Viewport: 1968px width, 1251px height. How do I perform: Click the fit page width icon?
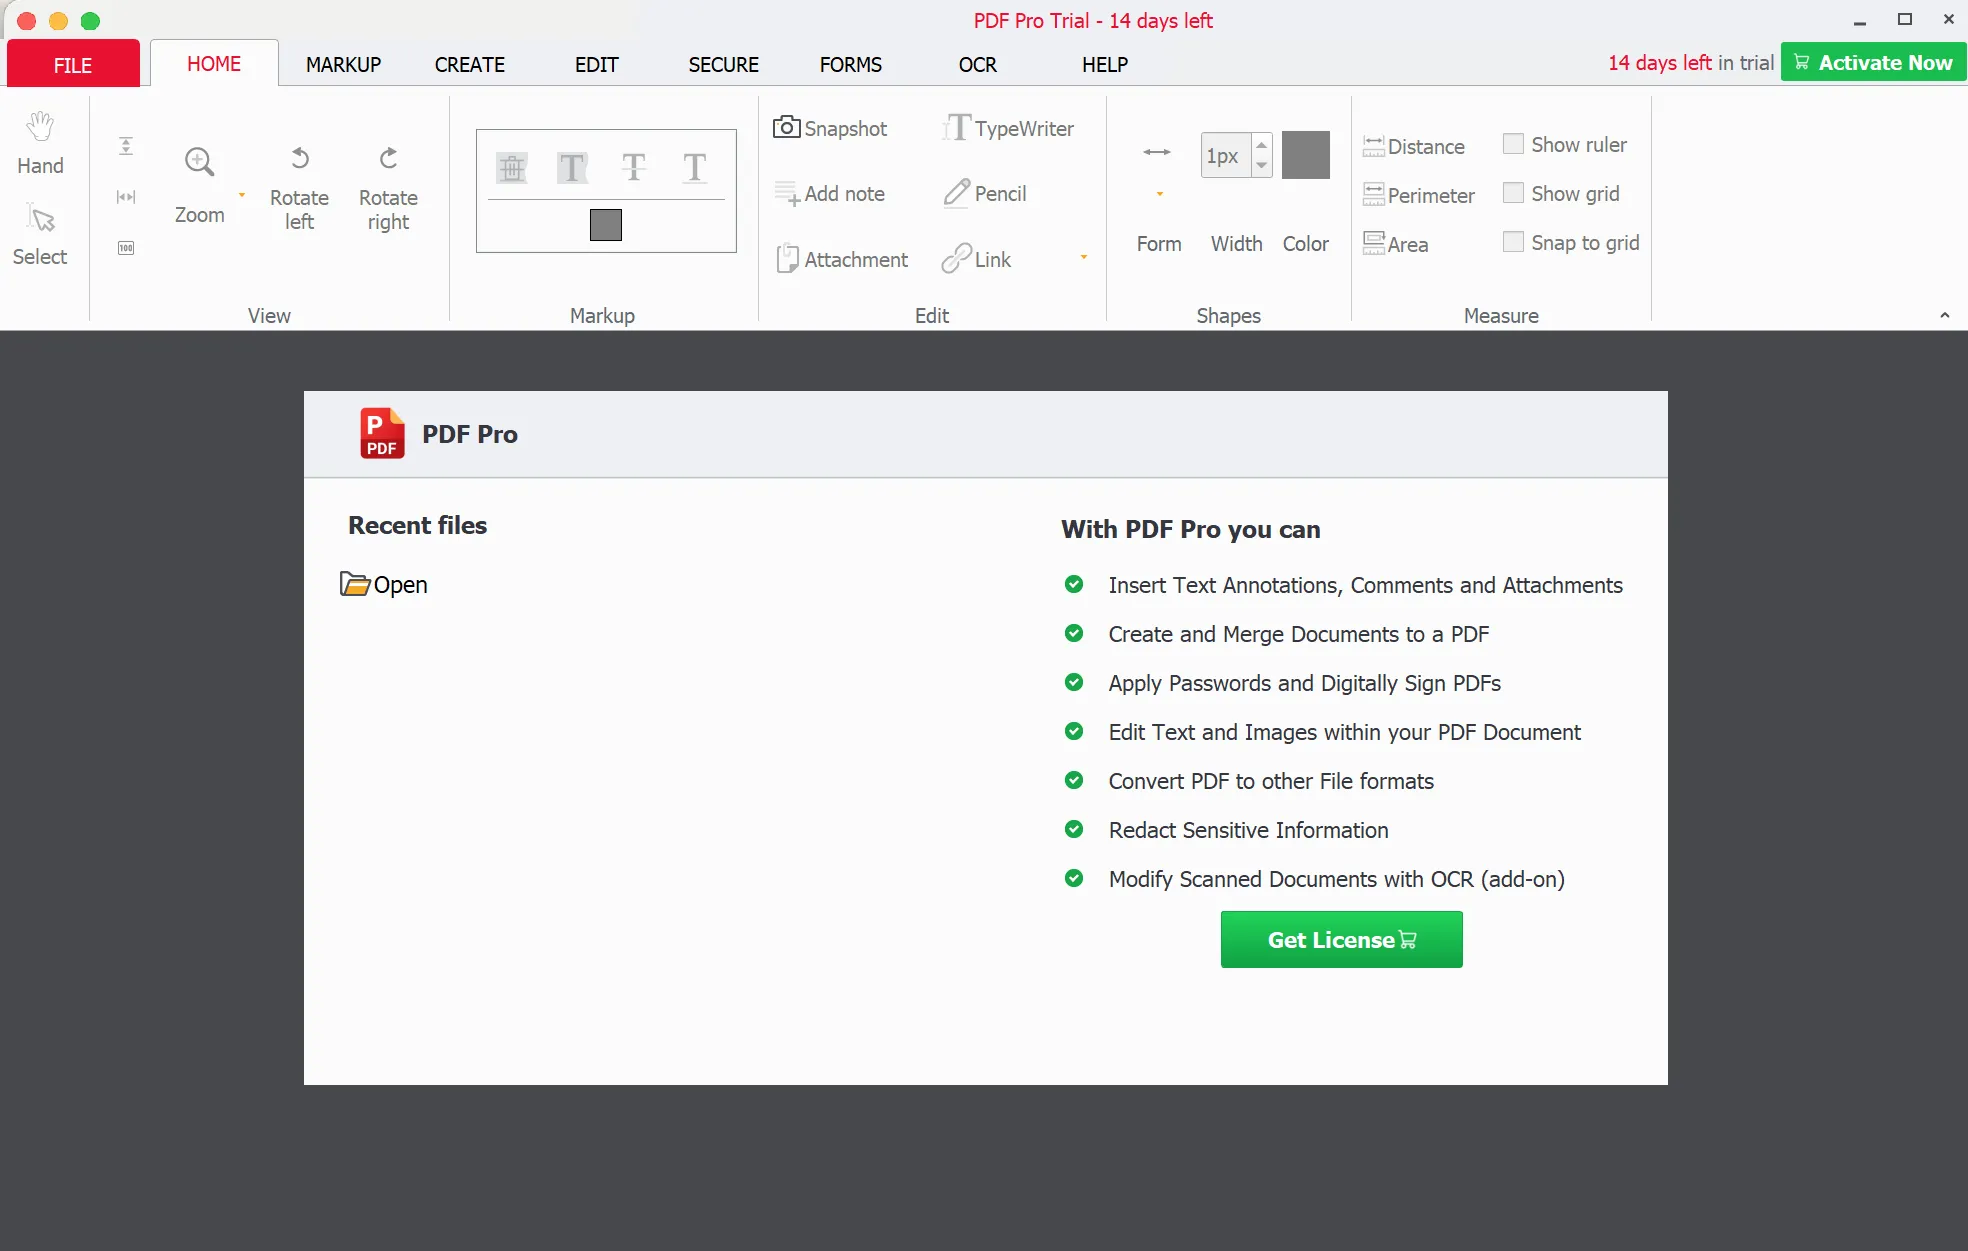(126, 197)
